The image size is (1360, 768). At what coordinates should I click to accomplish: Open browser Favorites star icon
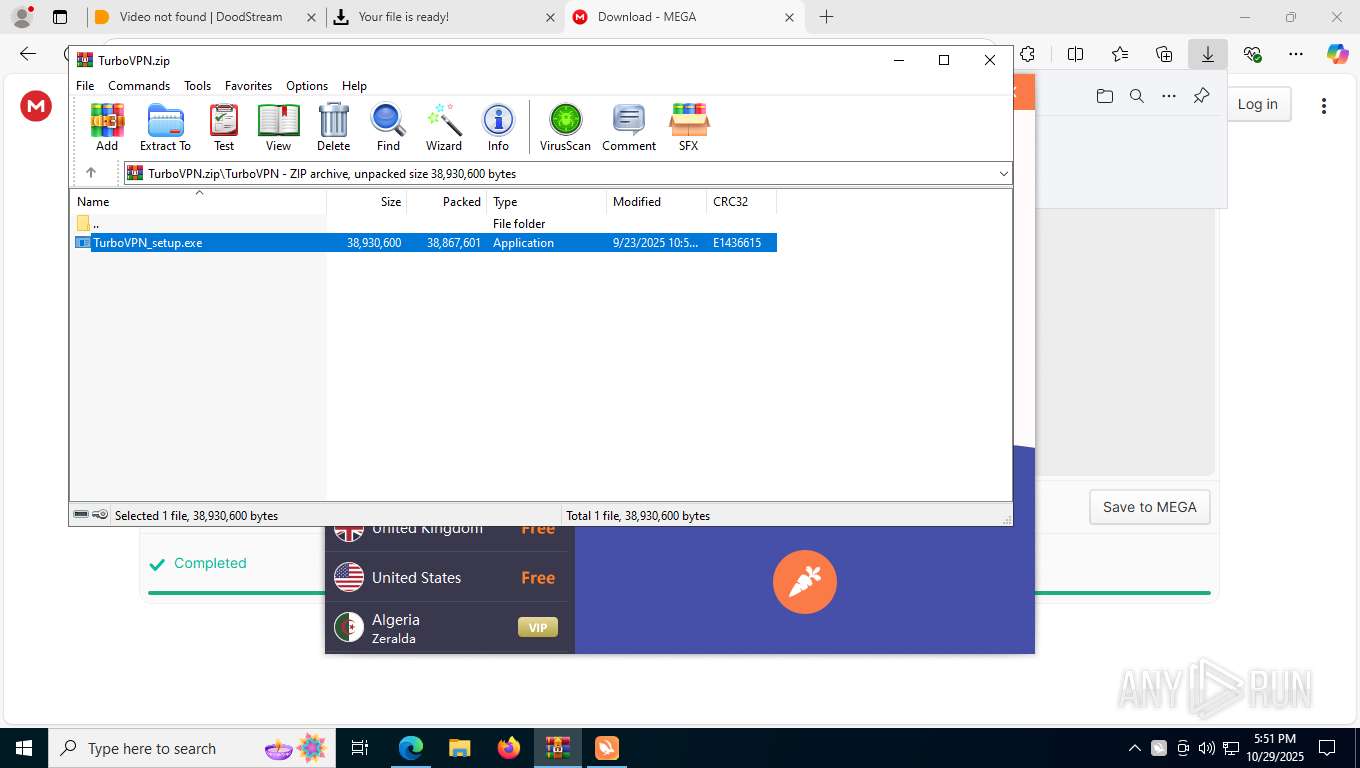click(x=1120, y=54)
